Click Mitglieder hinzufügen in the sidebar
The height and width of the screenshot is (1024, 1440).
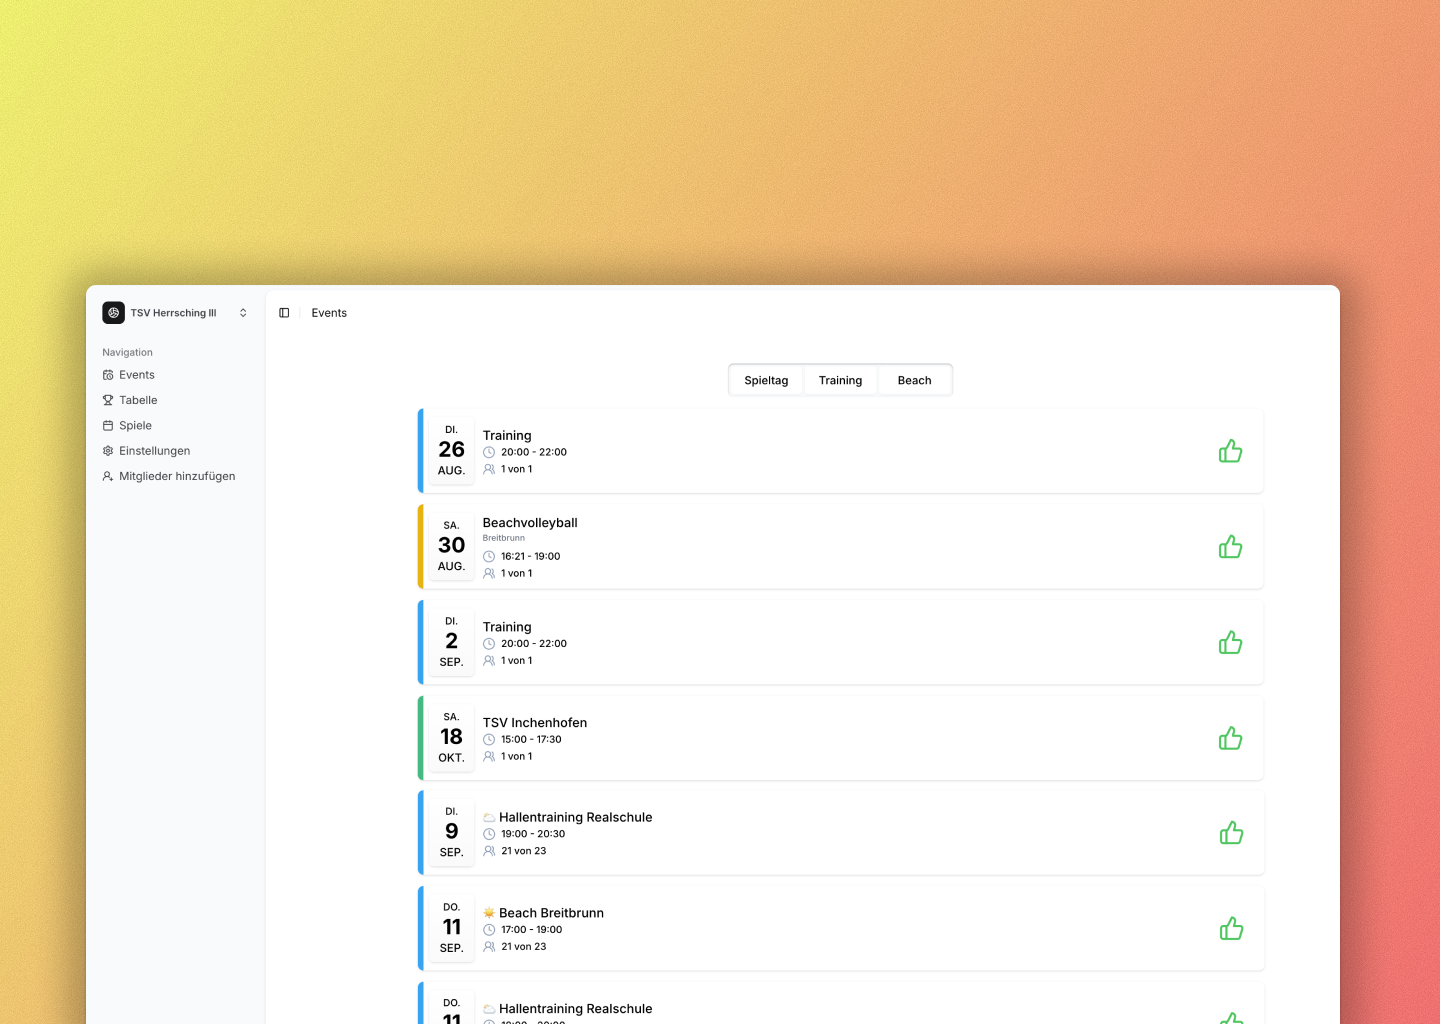(x=177, y=476)
